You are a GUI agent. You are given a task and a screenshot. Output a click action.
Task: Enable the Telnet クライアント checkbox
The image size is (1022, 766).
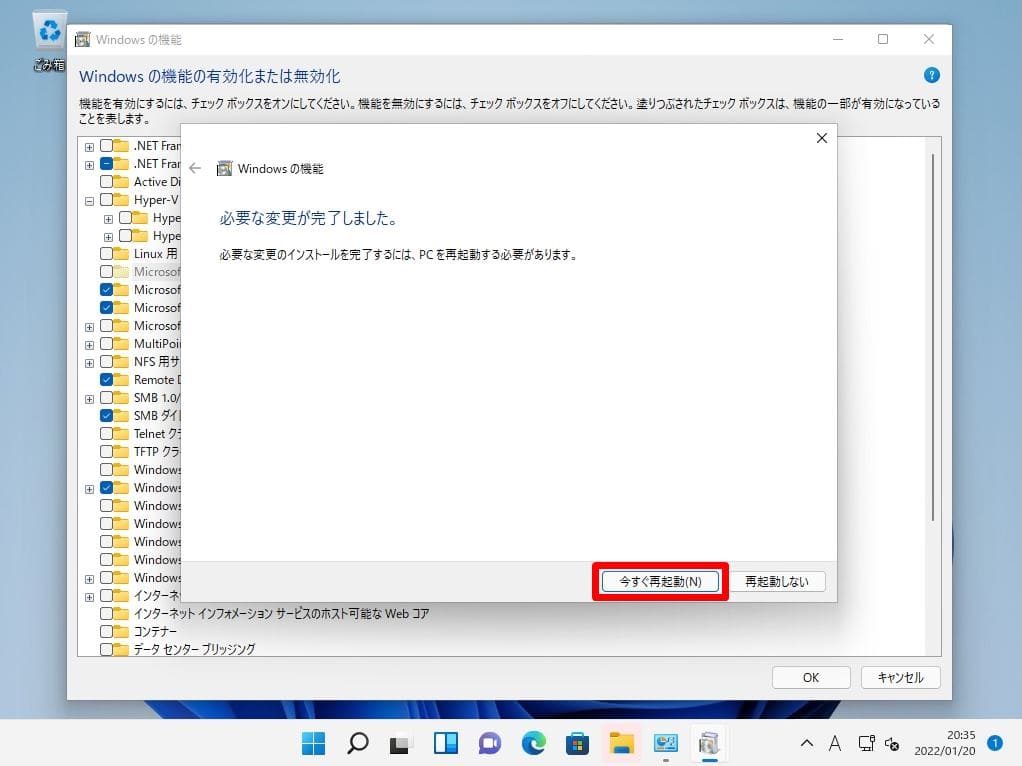106,434
